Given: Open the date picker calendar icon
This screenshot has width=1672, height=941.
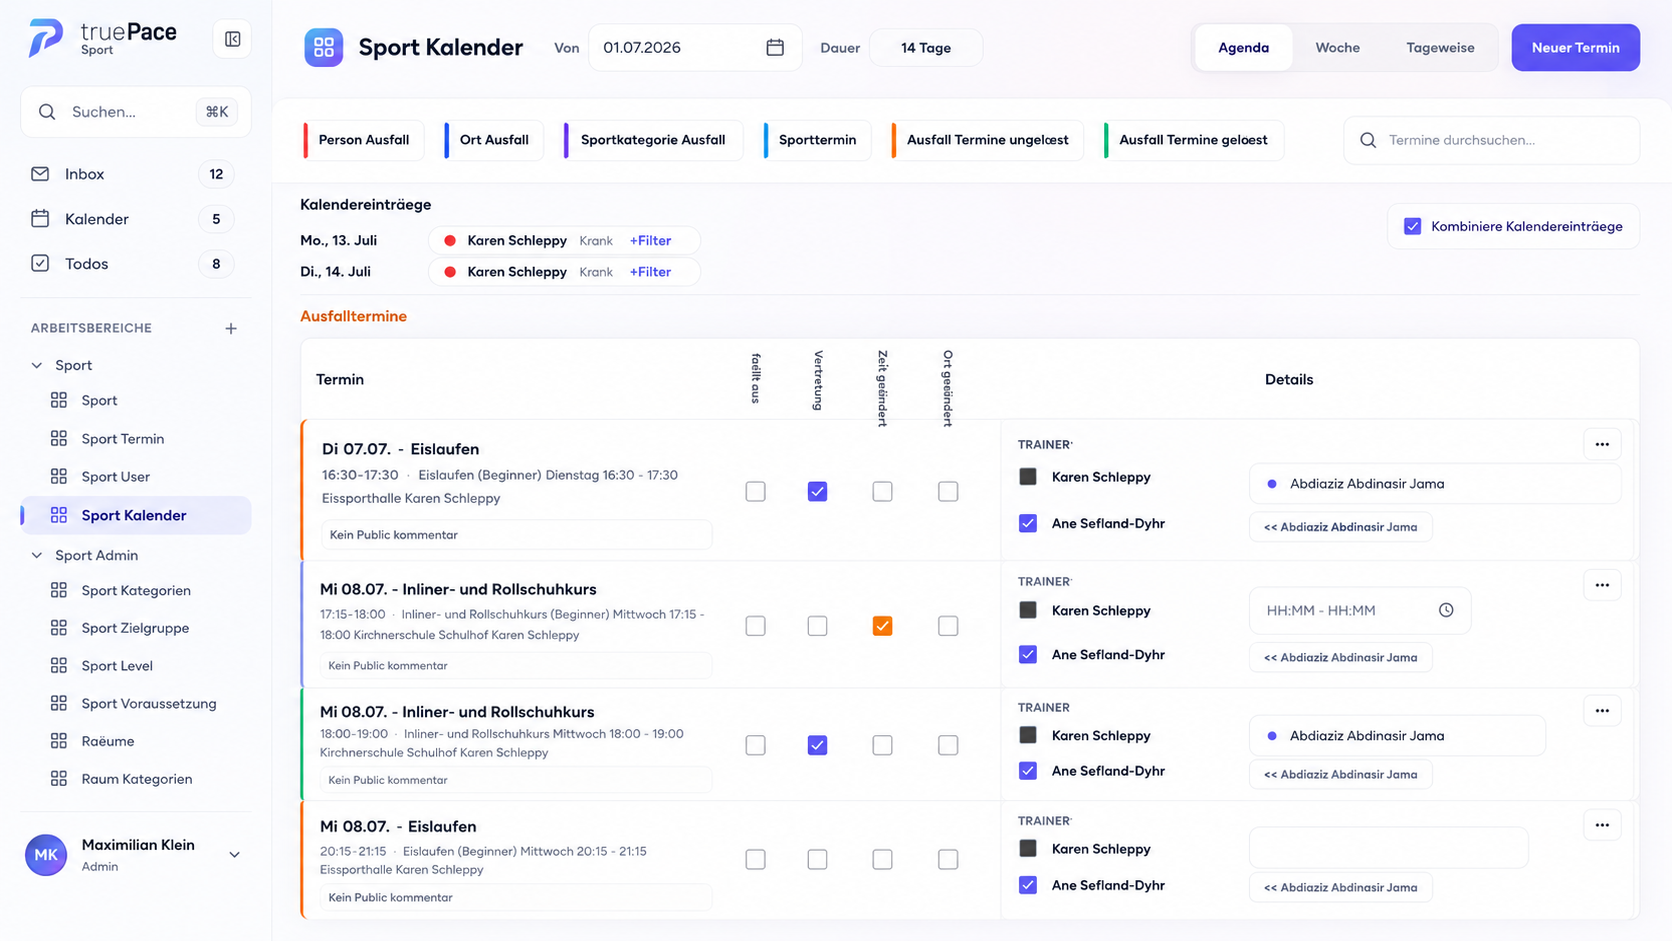Looking at the screenshot, I should pyautogui.click(x=775, y=47).
